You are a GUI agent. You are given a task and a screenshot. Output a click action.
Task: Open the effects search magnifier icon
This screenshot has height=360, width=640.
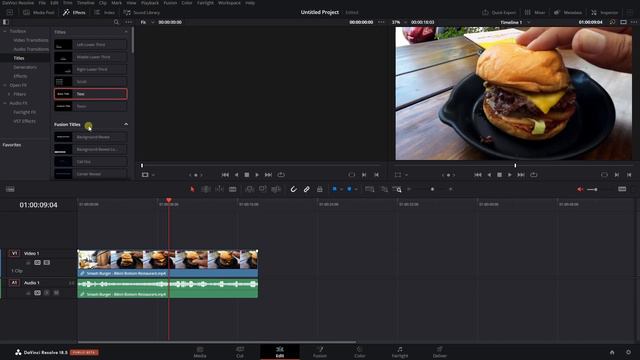click(x=116, y=22)
